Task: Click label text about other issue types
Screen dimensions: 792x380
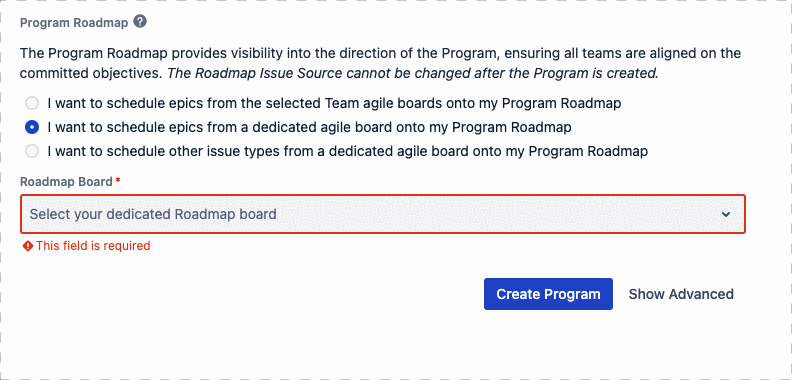Action: click(348, 151)
